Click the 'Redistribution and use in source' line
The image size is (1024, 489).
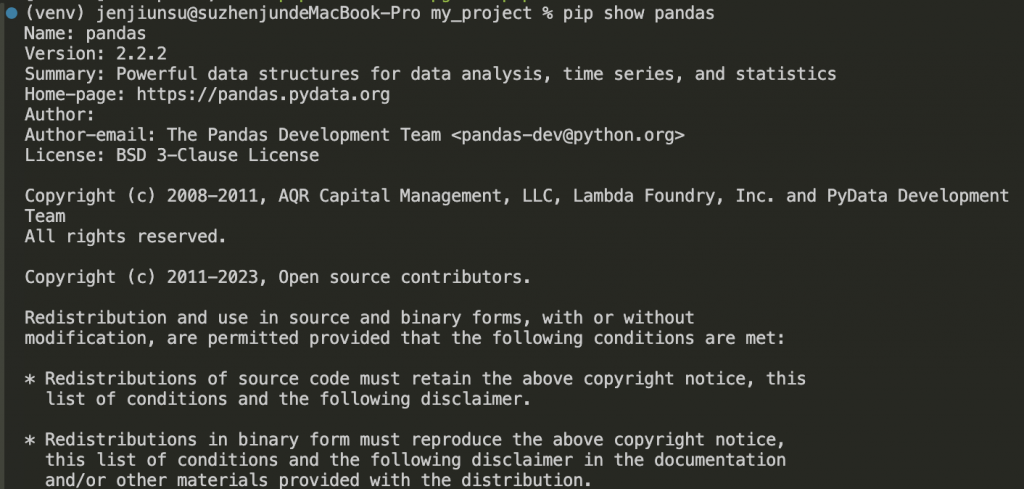[x=359, y=317]
